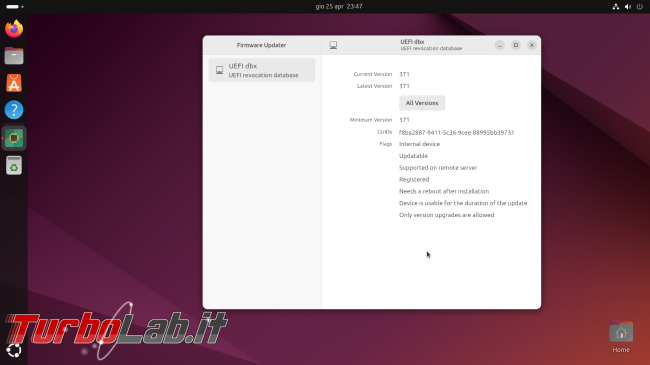The height and width of the screenshot is (365, 650).
Task: Show applications via Ubuntu logo button
Action: point(14,350)
